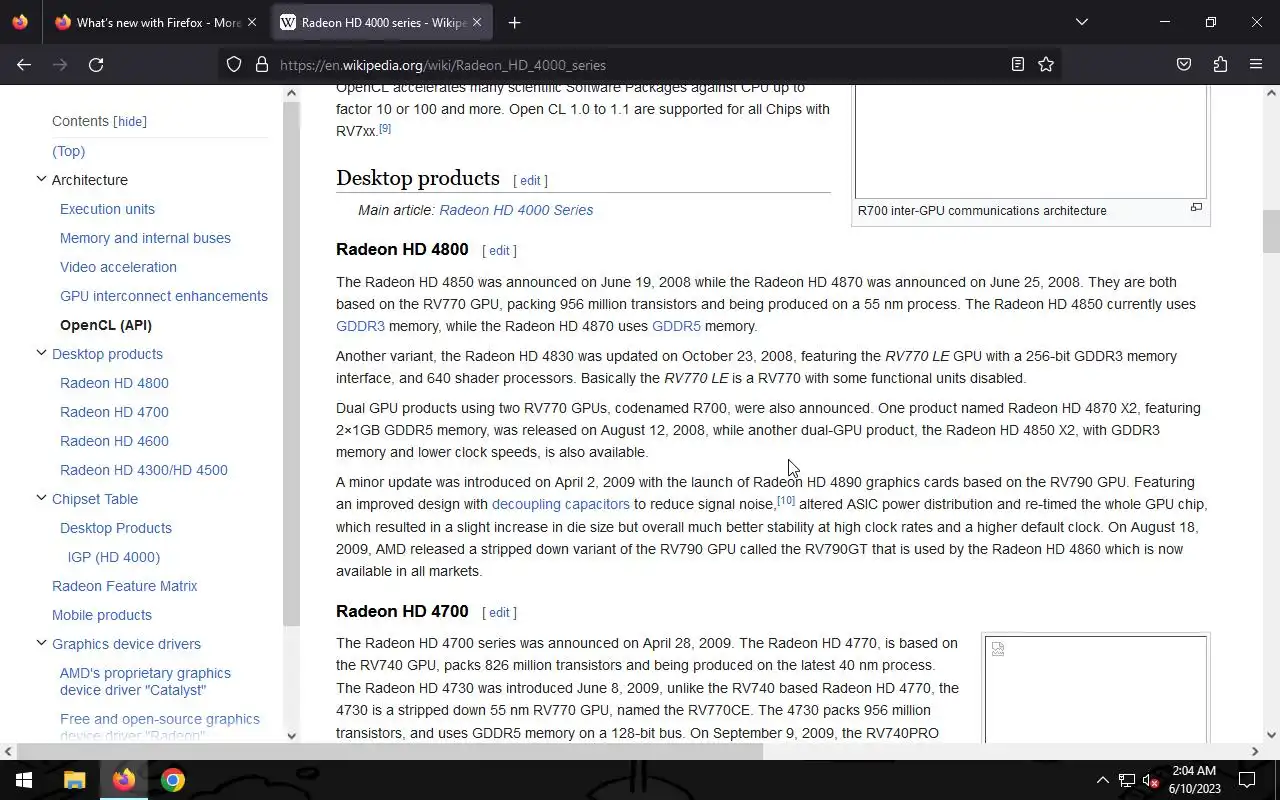Open citation reference [10]

point(786,500)
